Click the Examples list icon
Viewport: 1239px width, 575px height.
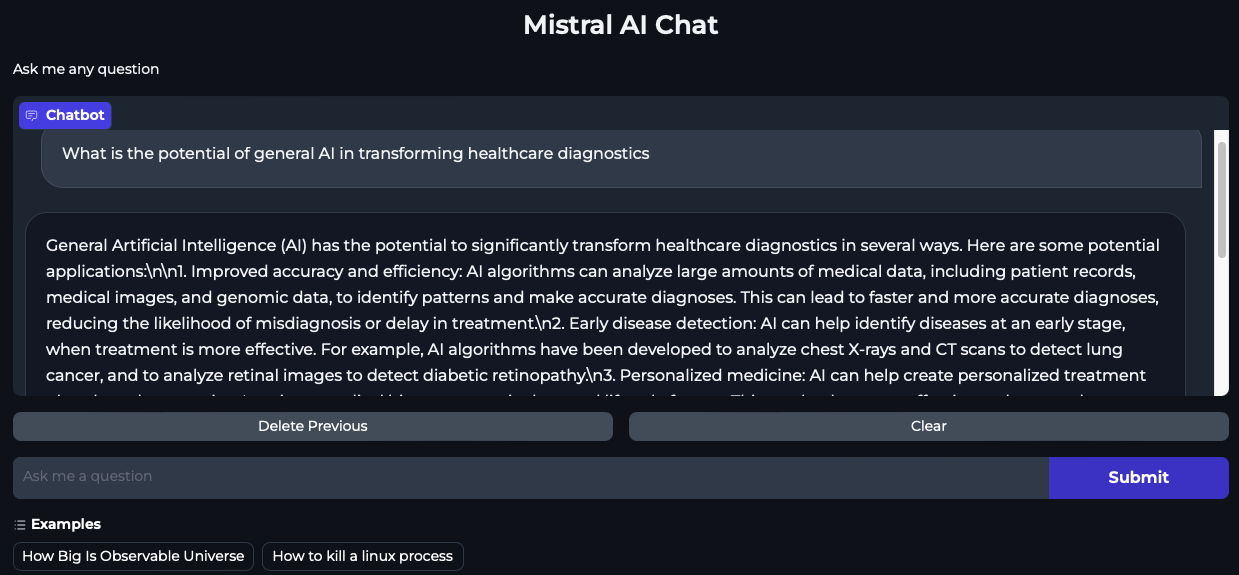[20, 525]
